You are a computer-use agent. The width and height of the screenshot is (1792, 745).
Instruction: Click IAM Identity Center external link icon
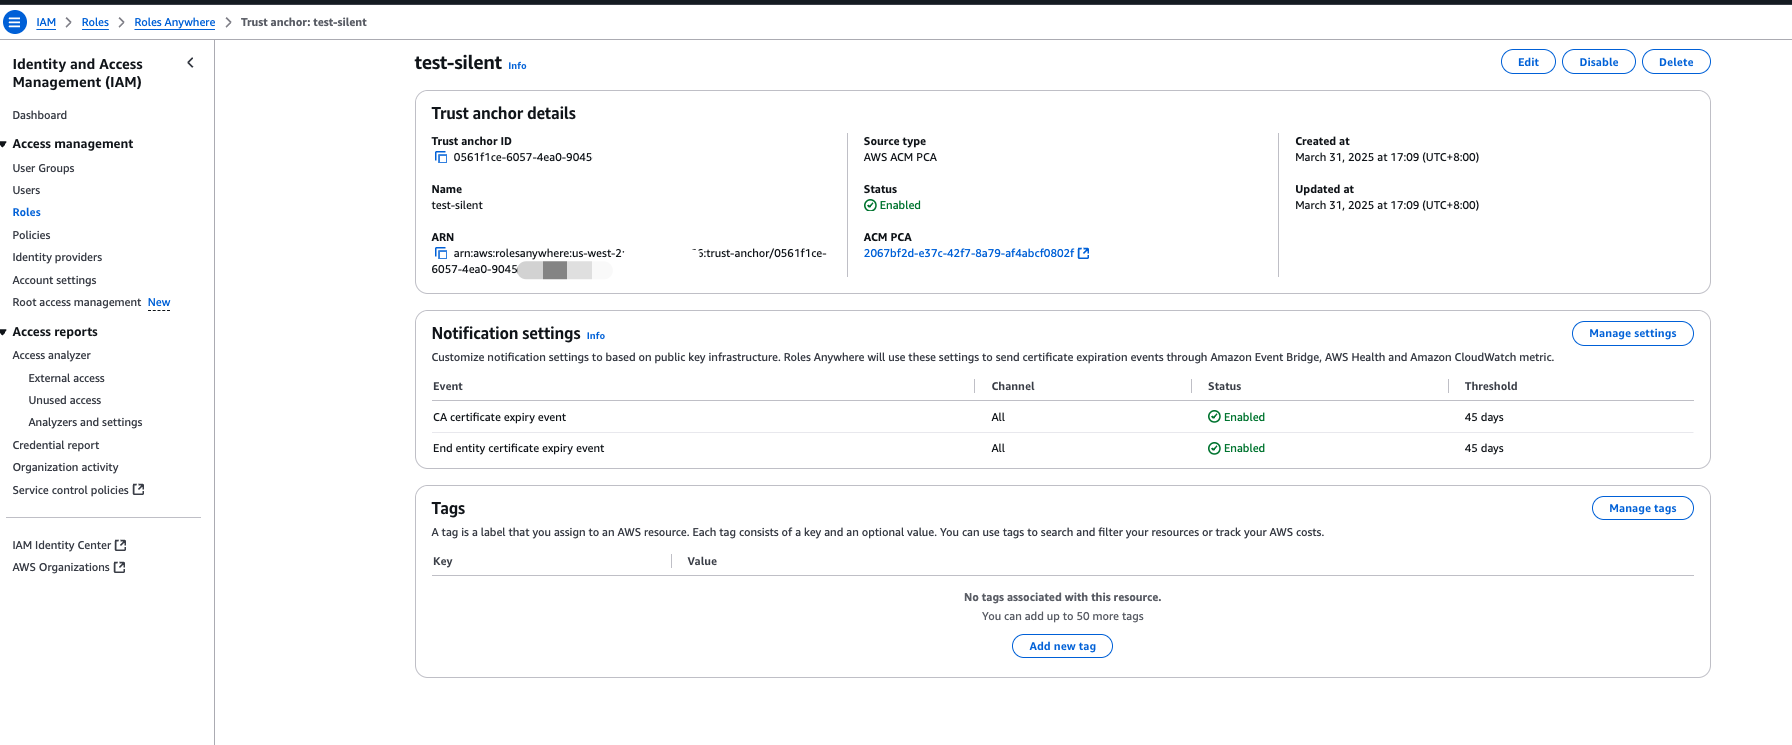[x=121, y=545]
